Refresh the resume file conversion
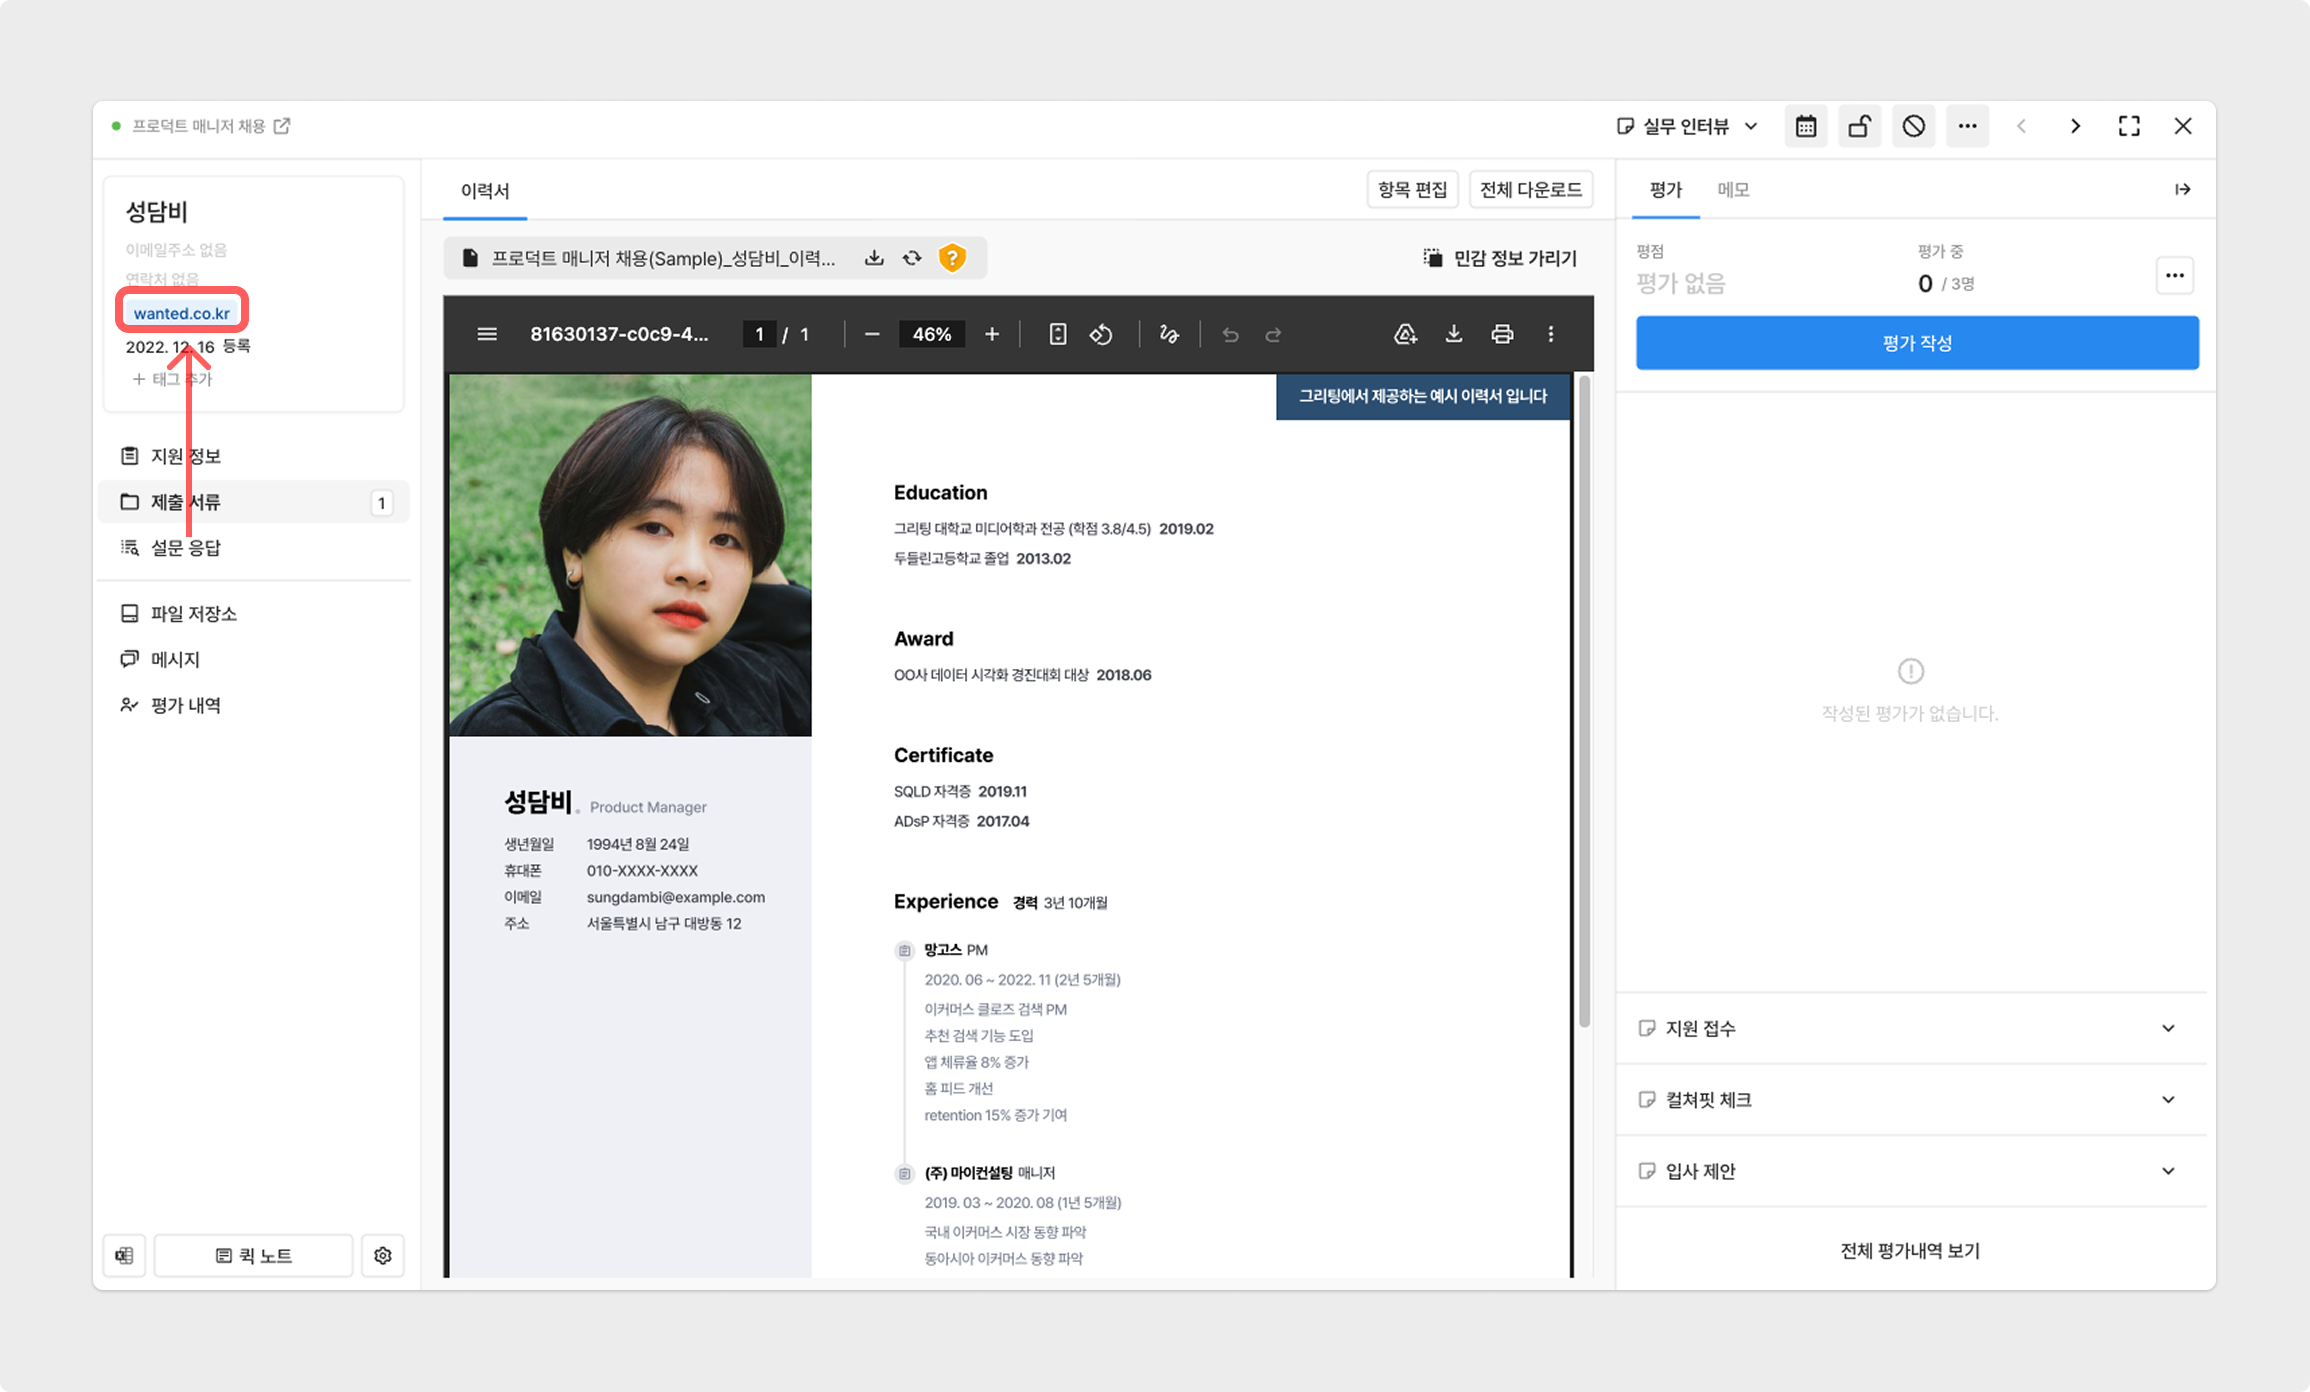Screen dimensions: 2310x1392 pos(912,258)
